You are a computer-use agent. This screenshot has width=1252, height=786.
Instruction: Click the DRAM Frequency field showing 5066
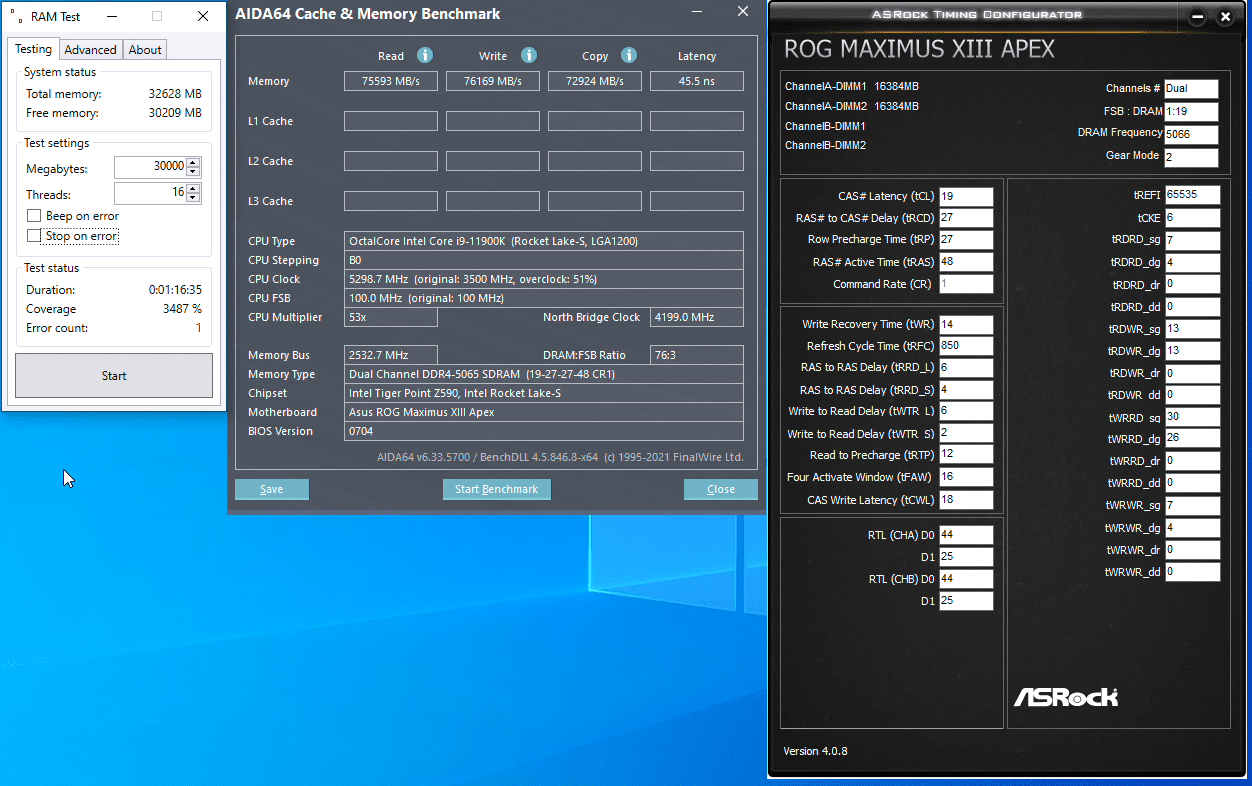click(x=1192, y=135)
